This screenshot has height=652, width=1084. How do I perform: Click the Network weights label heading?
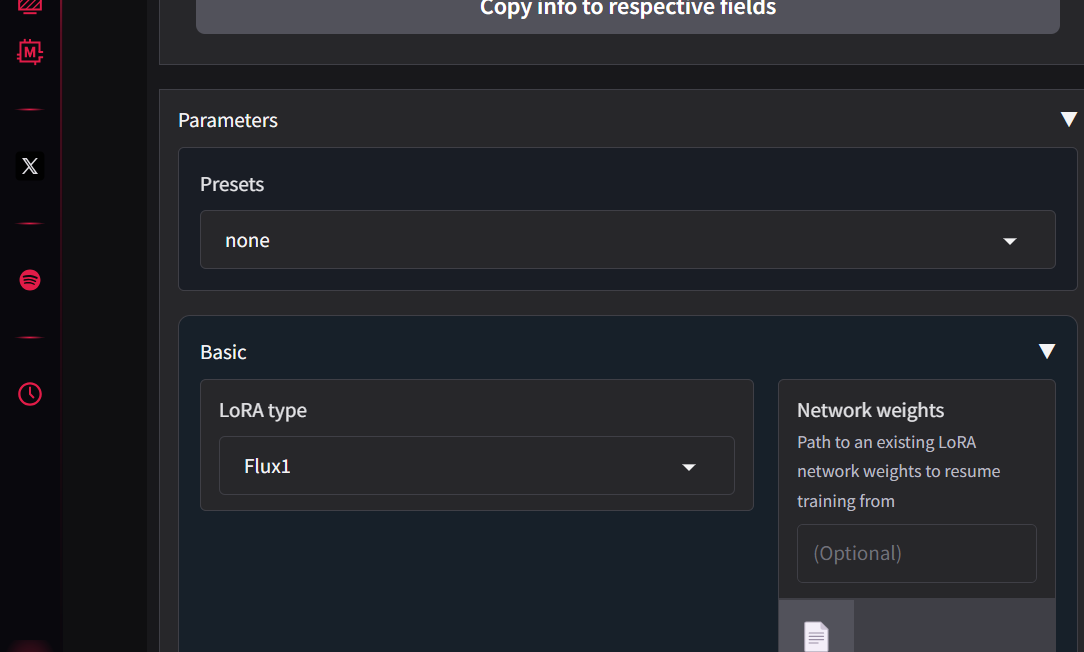[x=870, y=410]
